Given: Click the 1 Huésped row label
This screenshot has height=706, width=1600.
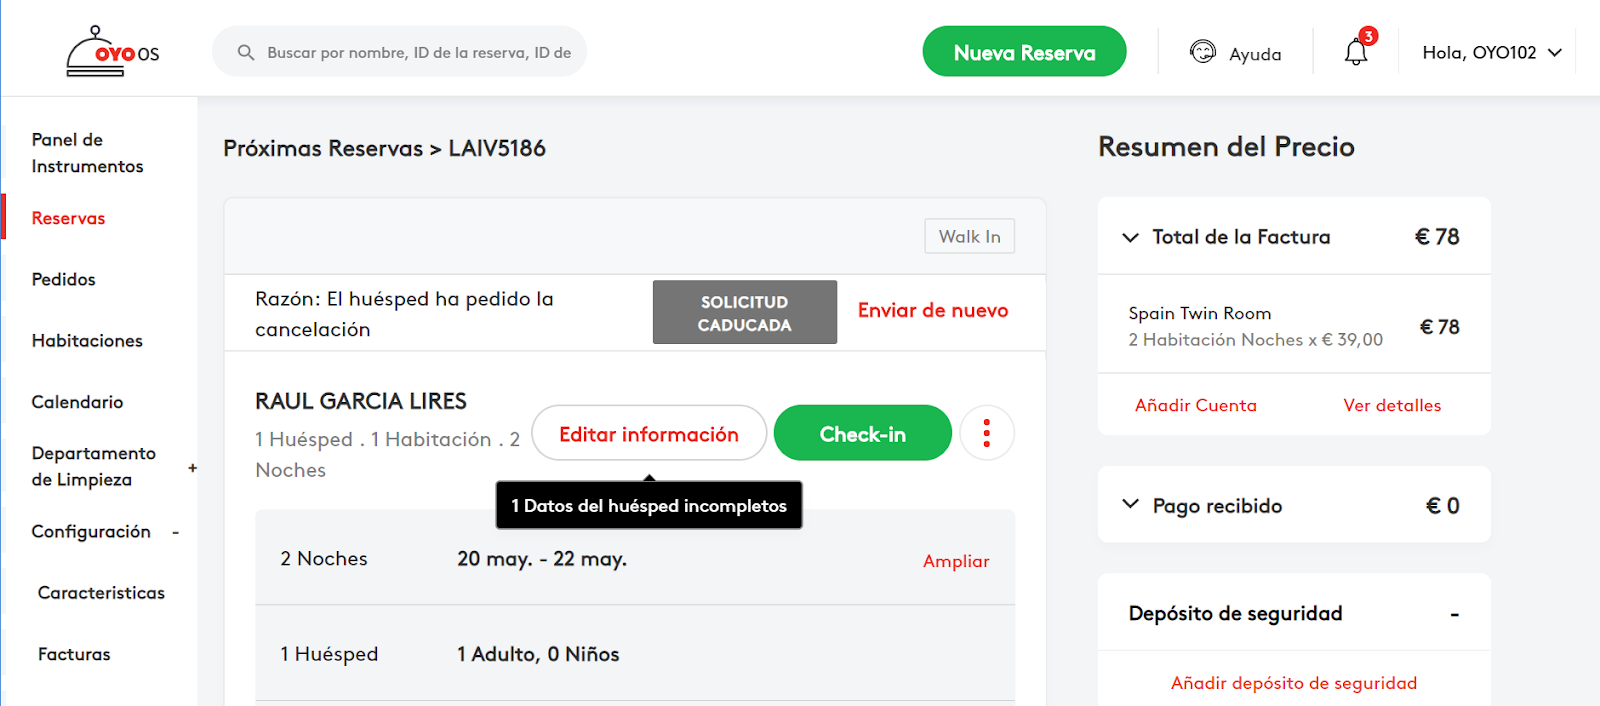Looking at the screenshot, I should pos(329,654).
